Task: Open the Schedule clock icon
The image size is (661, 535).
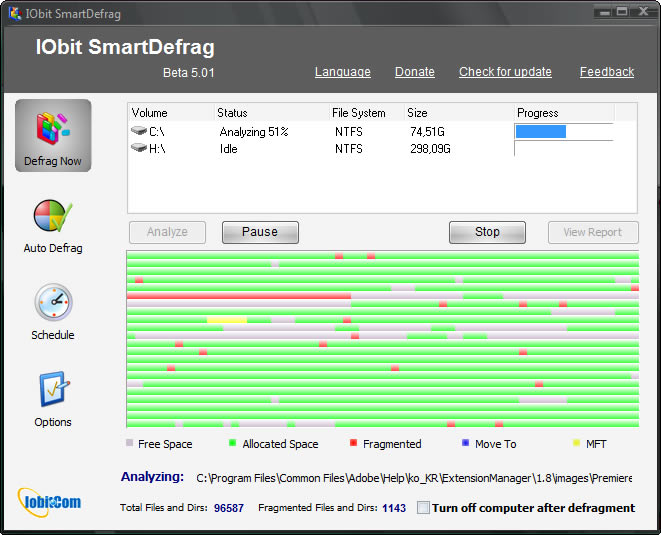Action: click(x=53, y=302)
